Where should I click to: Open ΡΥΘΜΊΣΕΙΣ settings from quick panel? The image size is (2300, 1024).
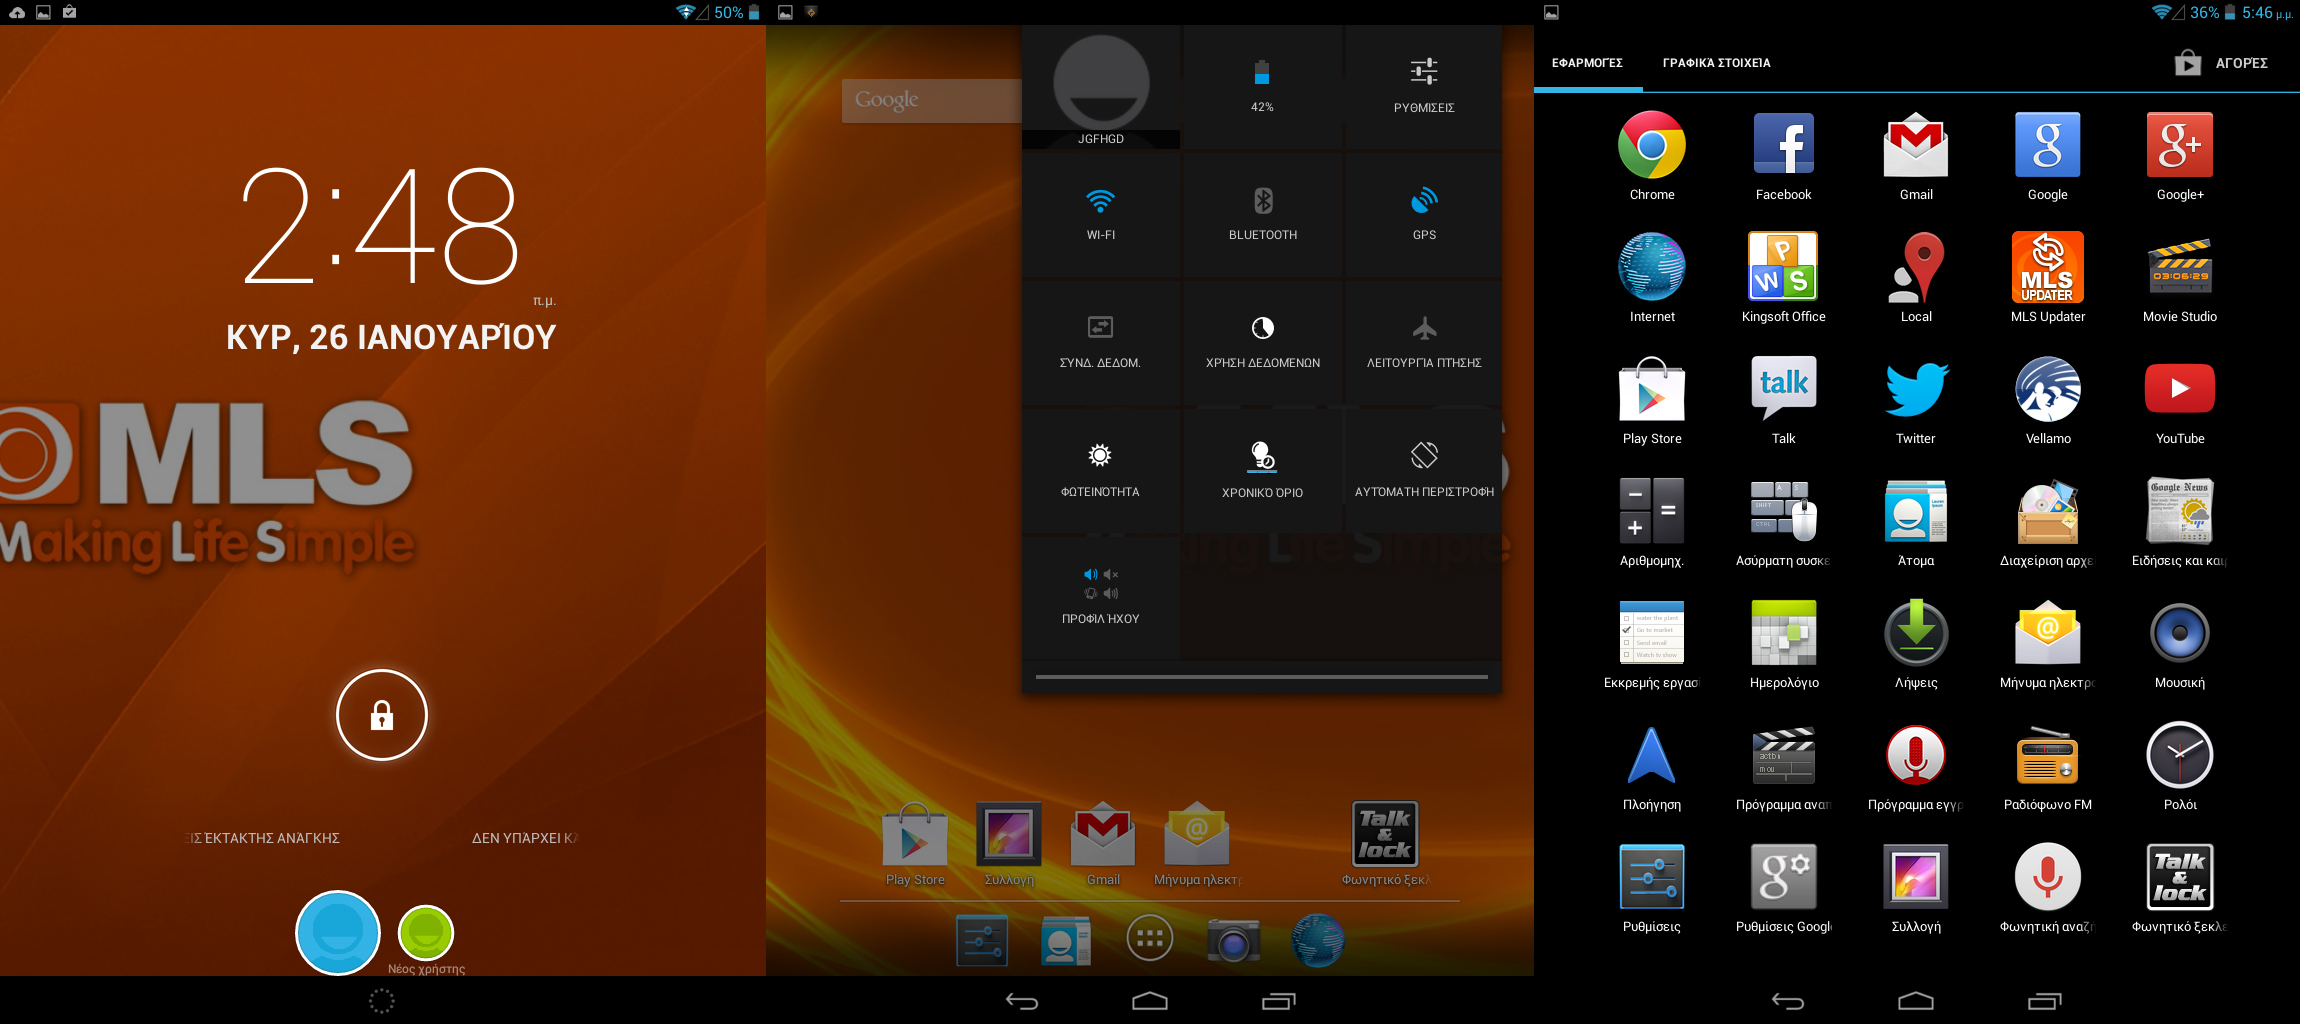click(1424, 86)
